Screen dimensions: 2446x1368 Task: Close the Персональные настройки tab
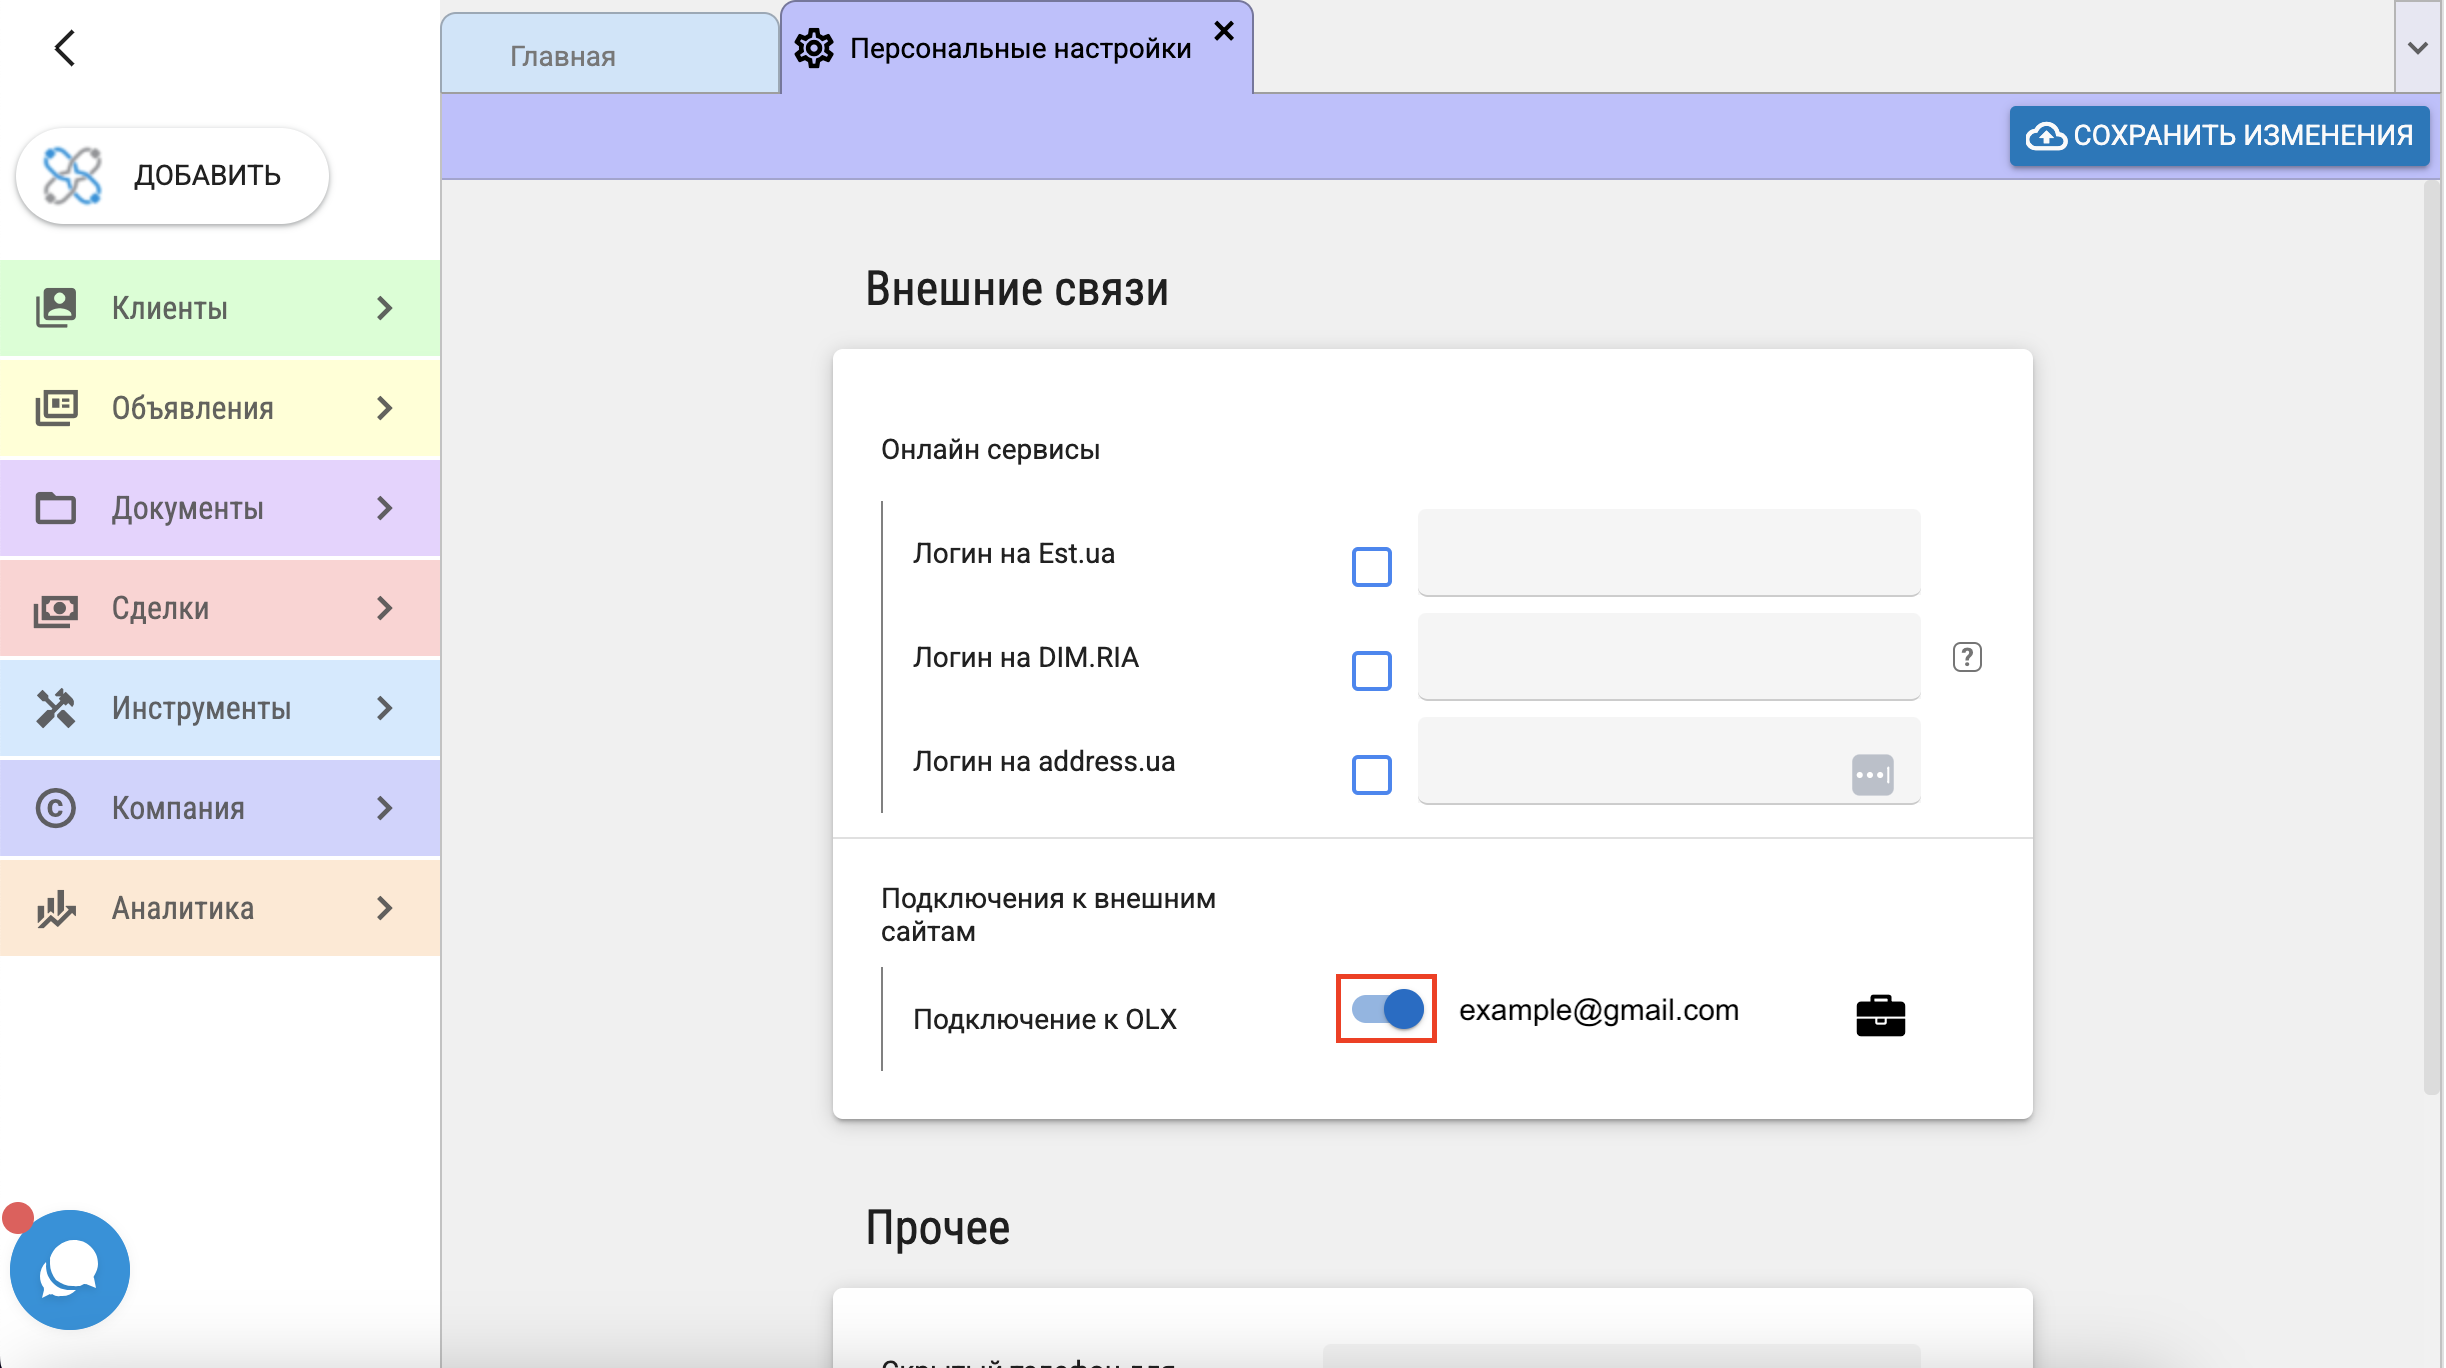(x=1223, y=31)
